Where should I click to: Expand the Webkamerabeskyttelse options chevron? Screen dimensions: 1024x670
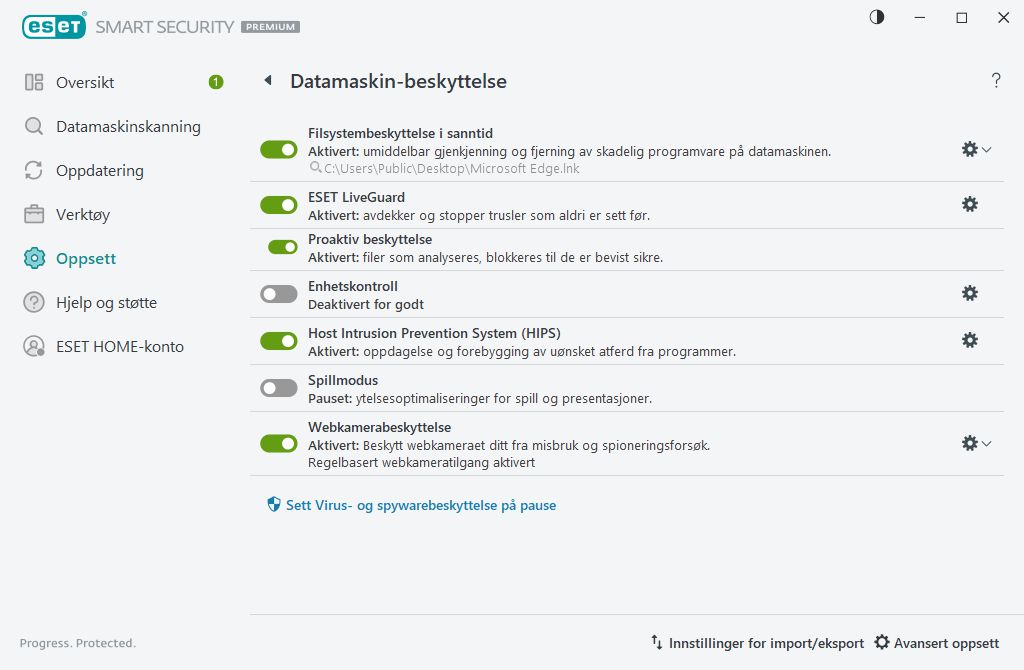[986, 442]
